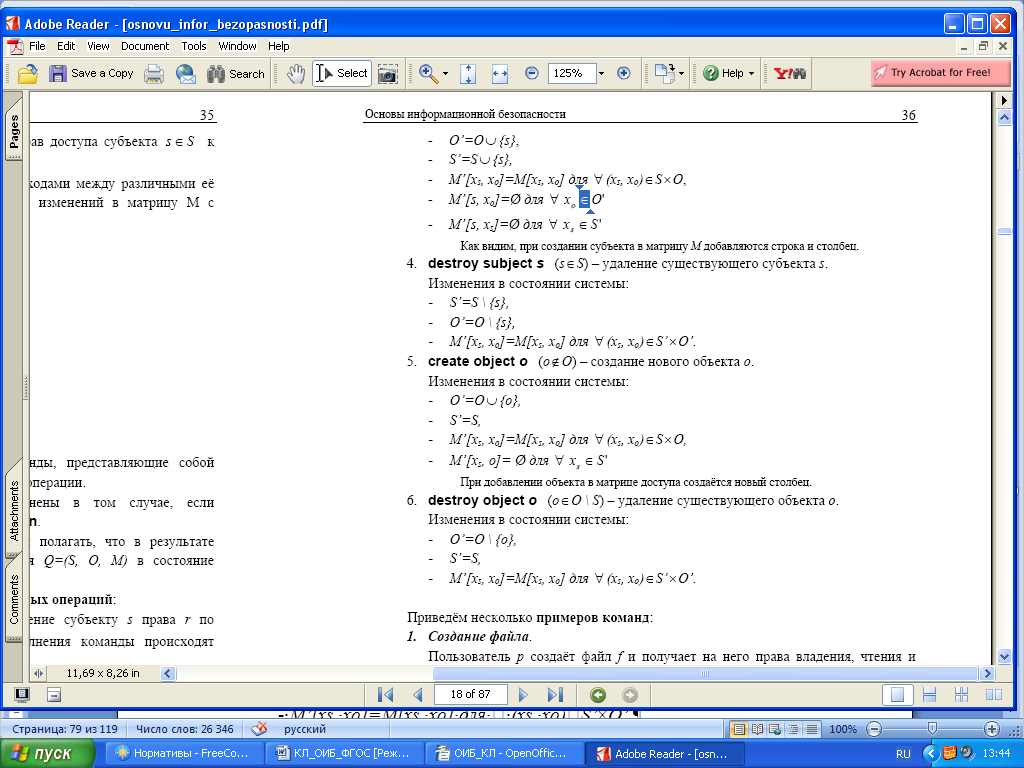Click the zoom in plus button
This screenshot has height=768, width=1024.
(x=624, y=73)
